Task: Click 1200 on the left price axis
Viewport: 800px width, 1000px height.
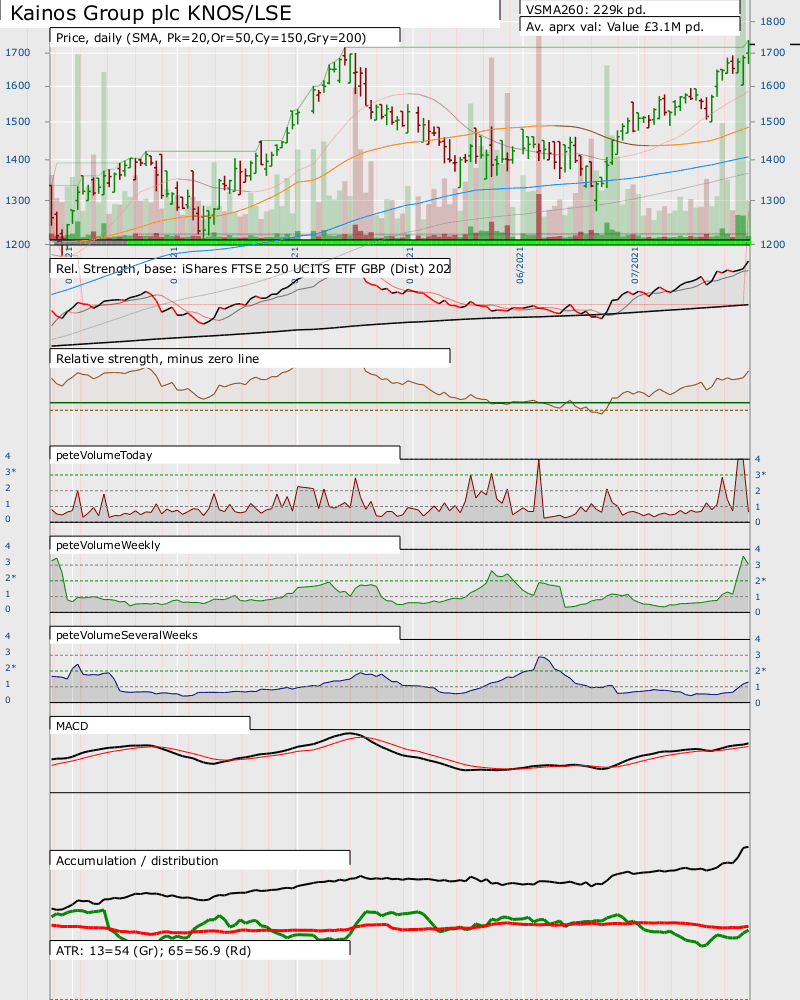Action: pos(18,244)
